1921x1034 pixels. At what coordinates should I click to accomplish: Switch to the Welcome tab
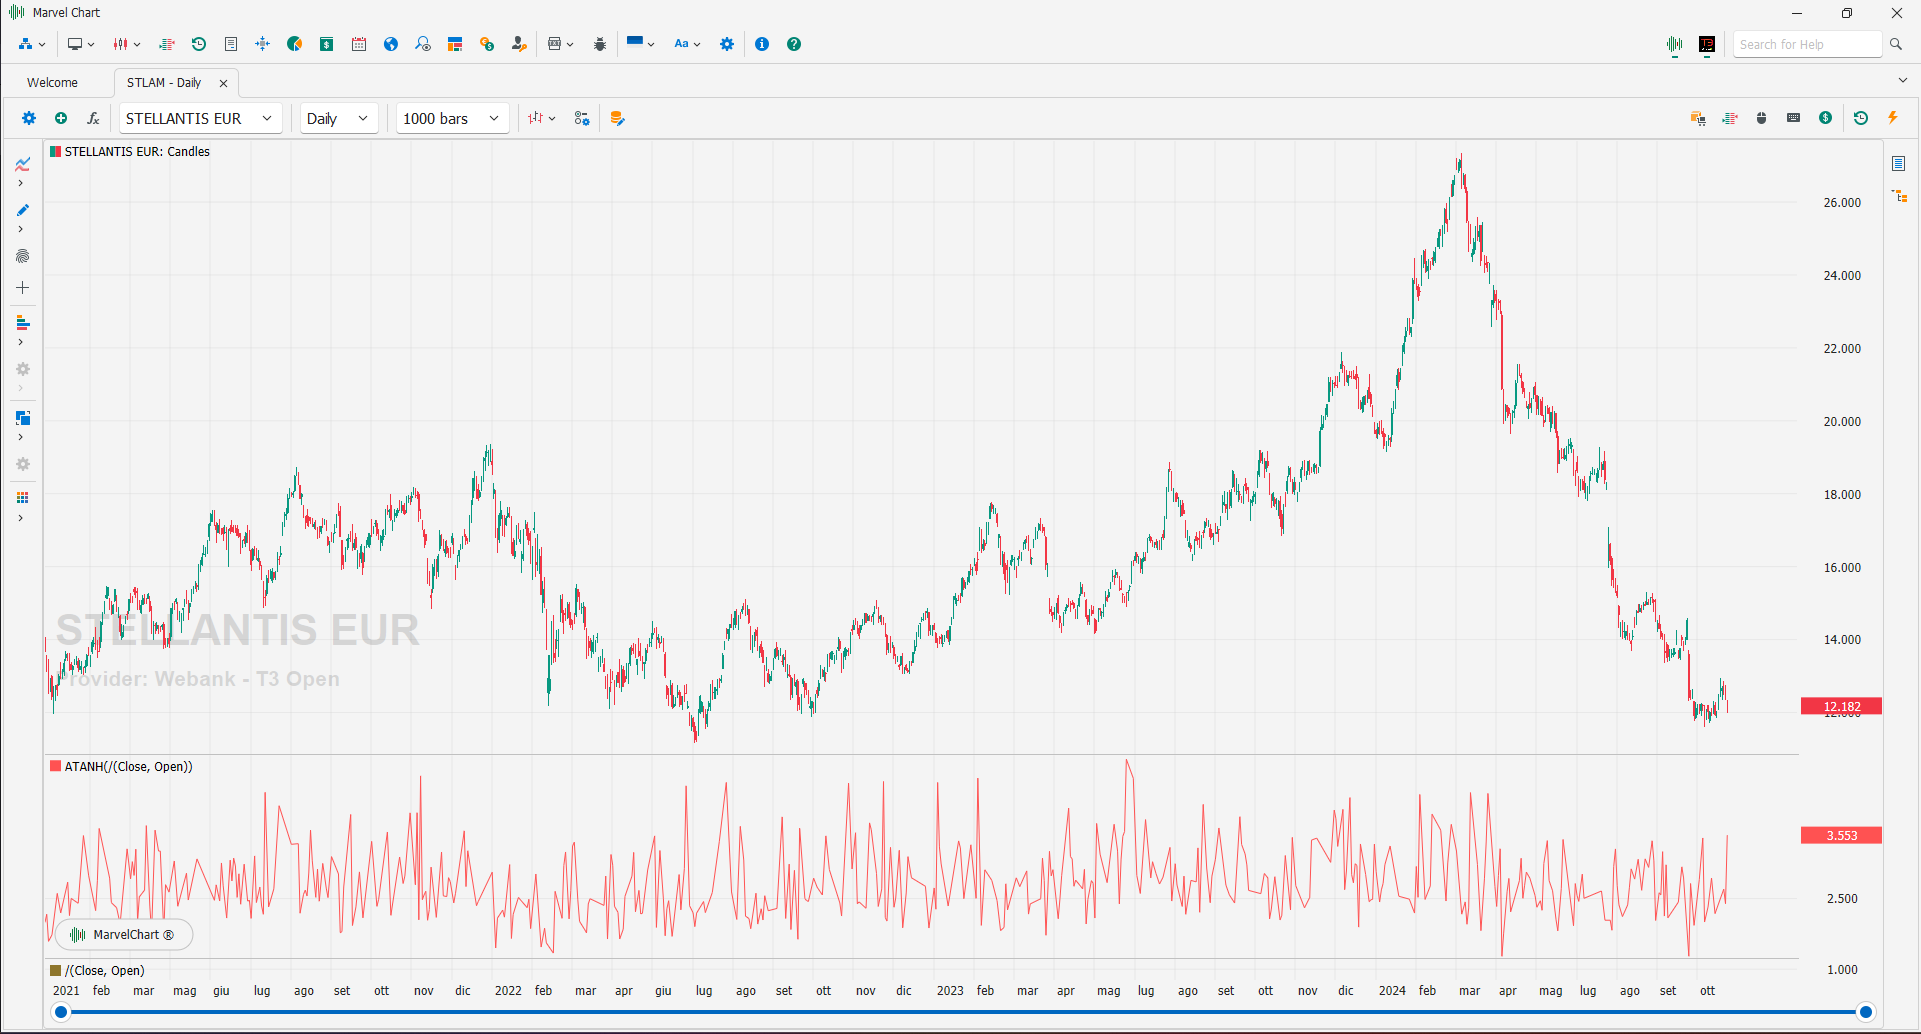(52, 83)
